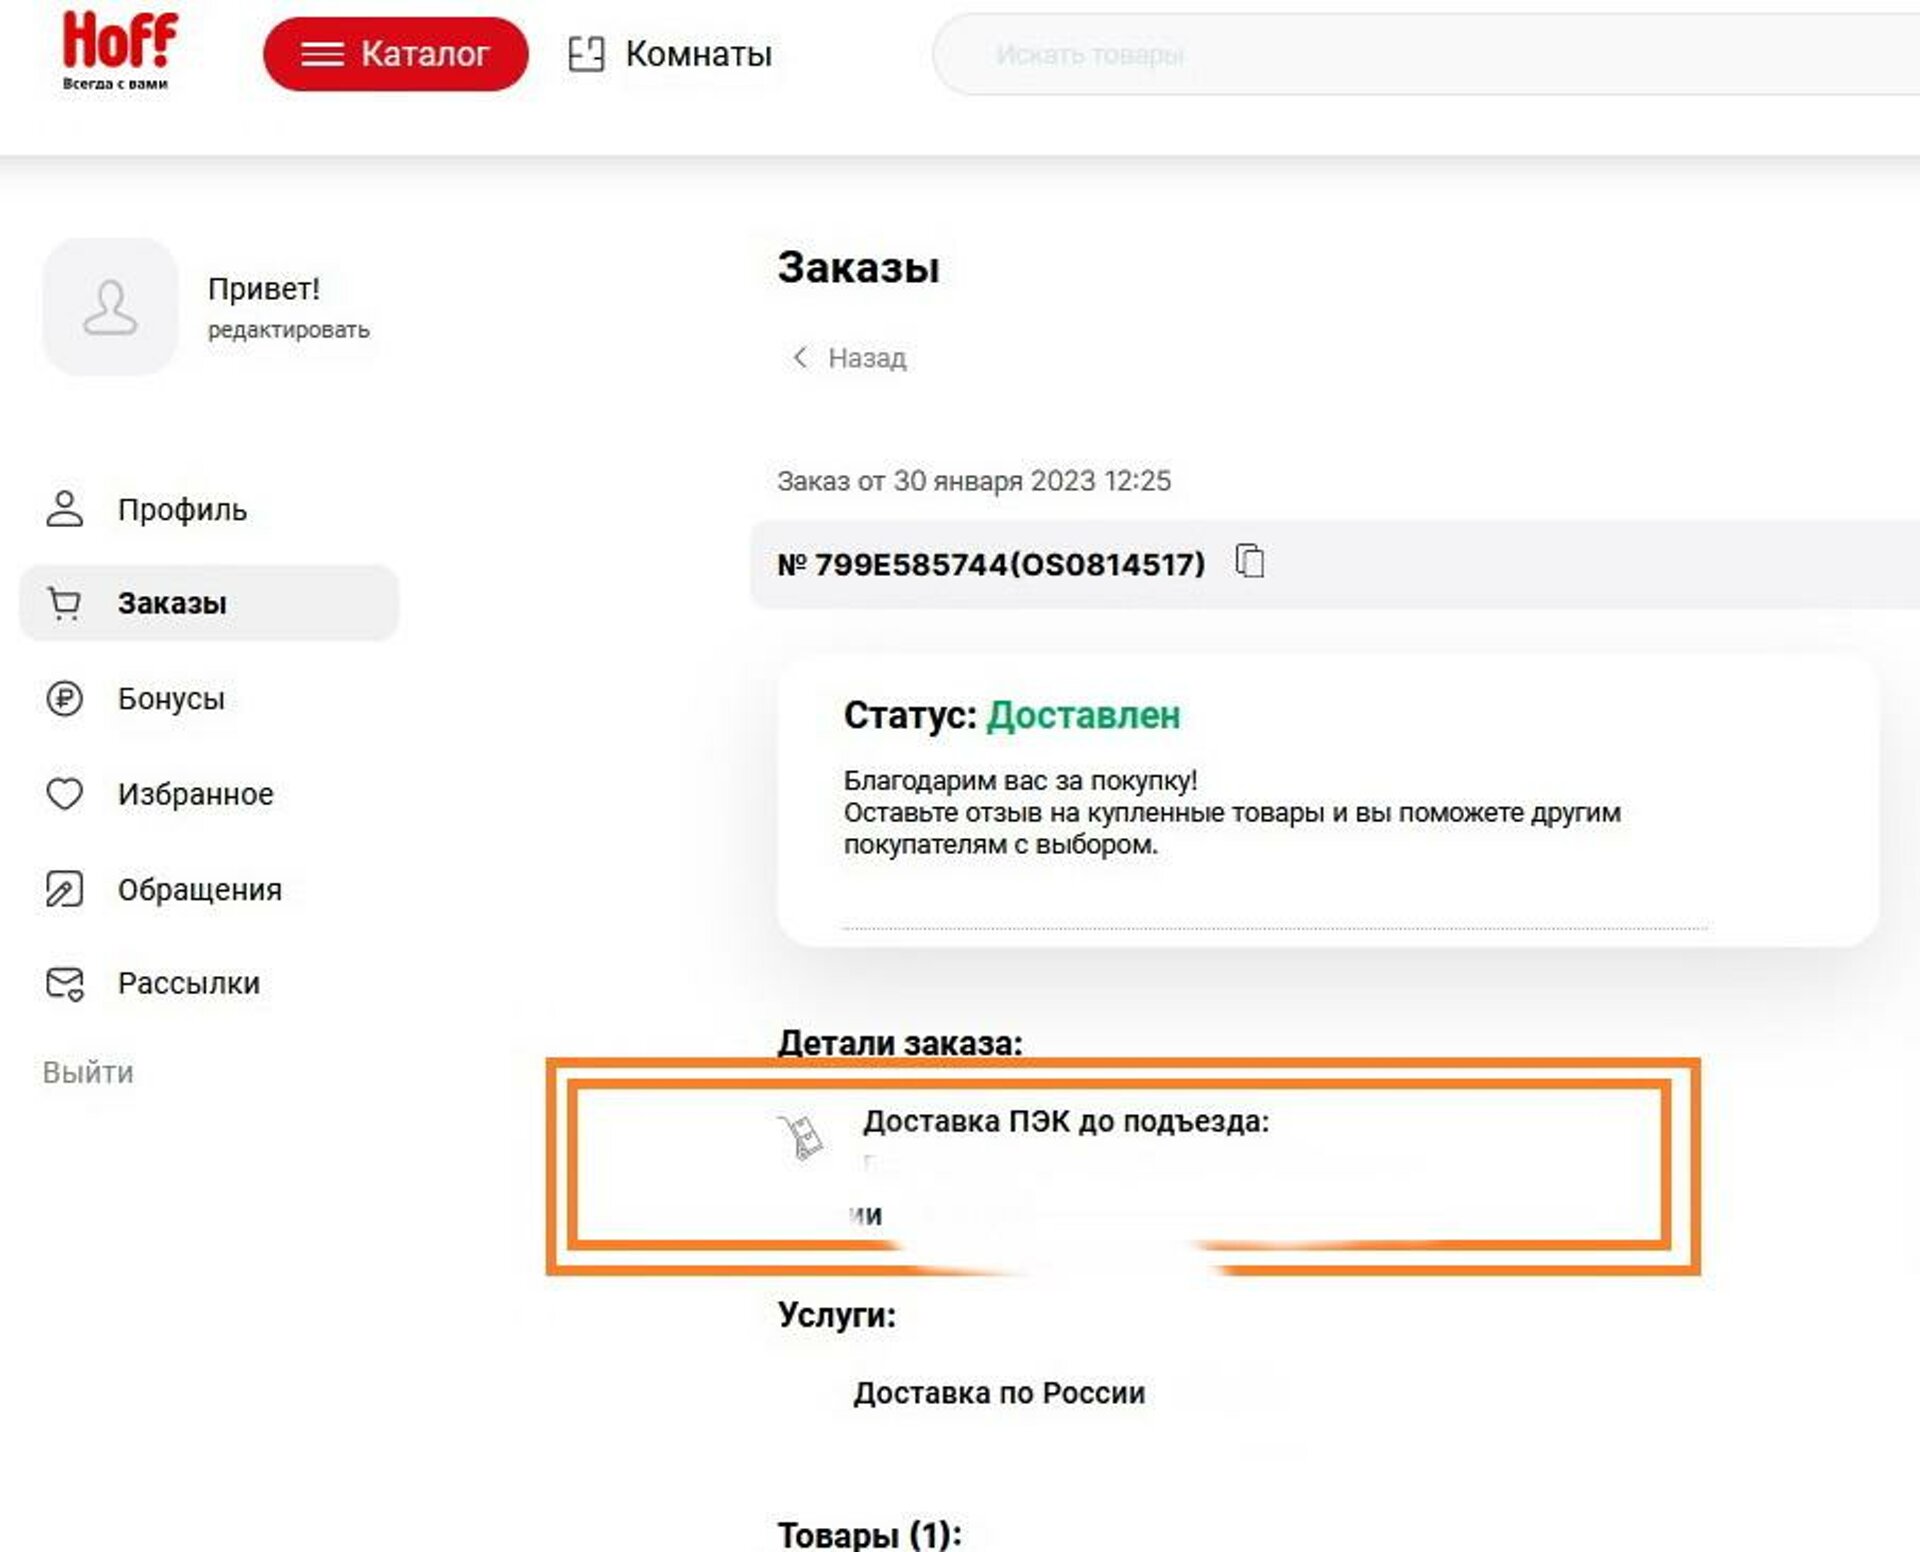Click the Доставка ПЭК до подъезда text
Image resolution: width=1920 pixels, height=1552 pixels.
1066,1121
